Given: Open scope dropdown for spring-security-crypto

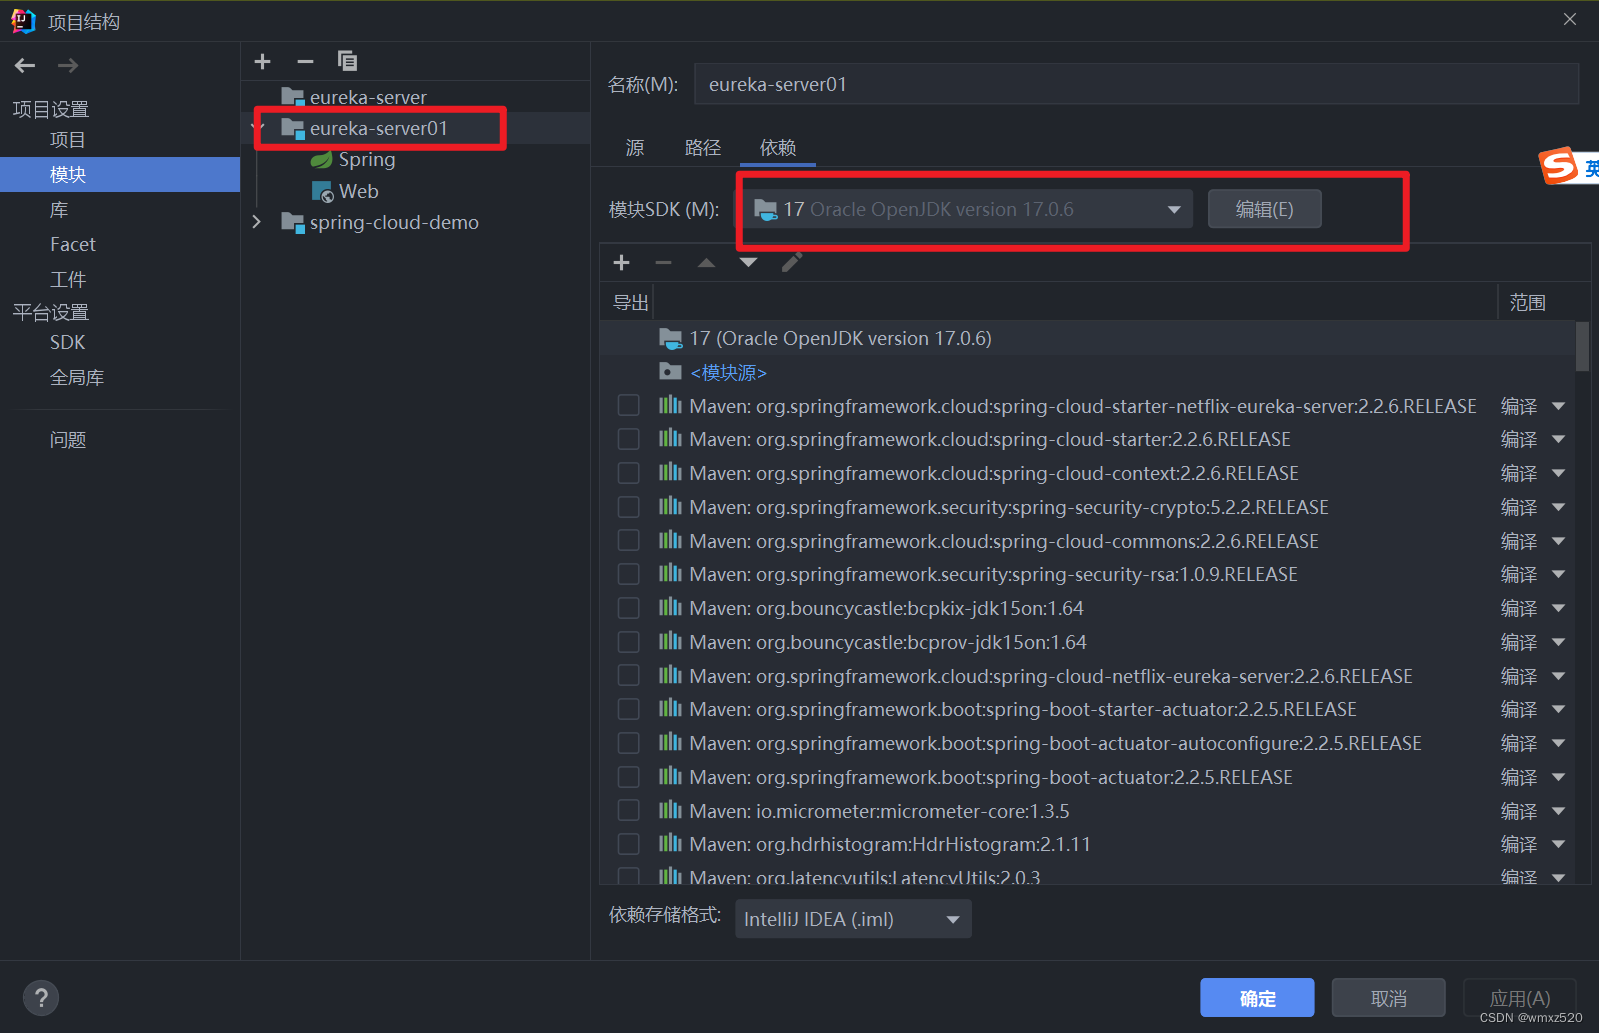Looking at the screenshot, I should 1558,507.
